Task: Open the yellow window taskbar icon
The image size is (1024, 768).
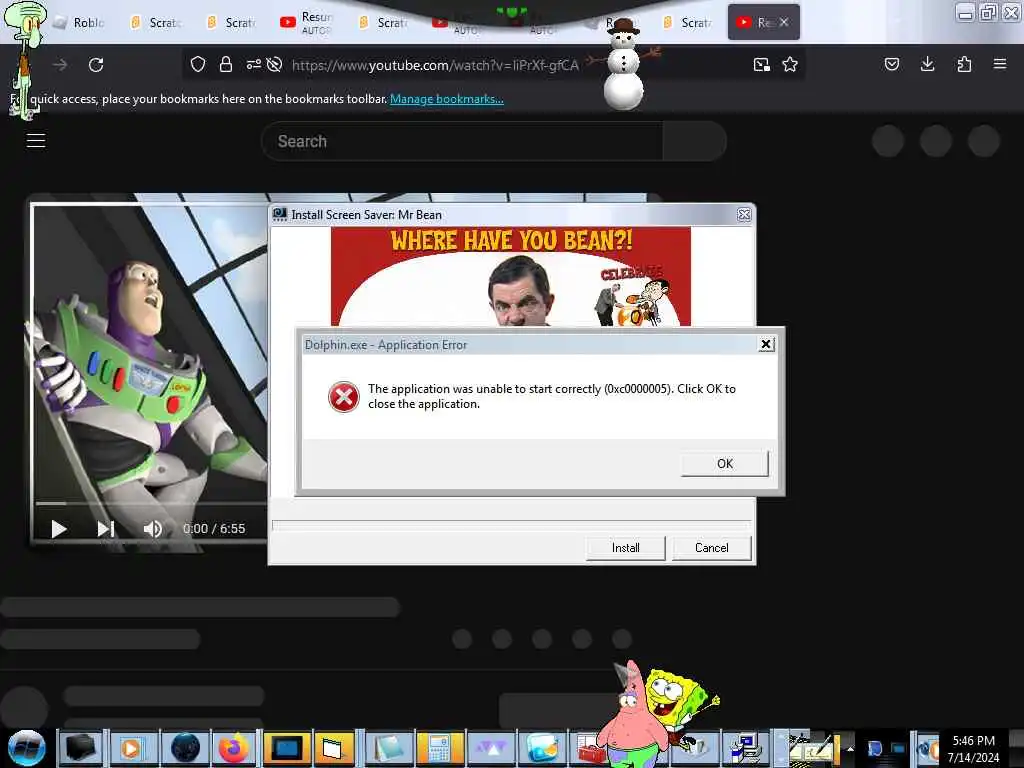Action: pos(334,748)
